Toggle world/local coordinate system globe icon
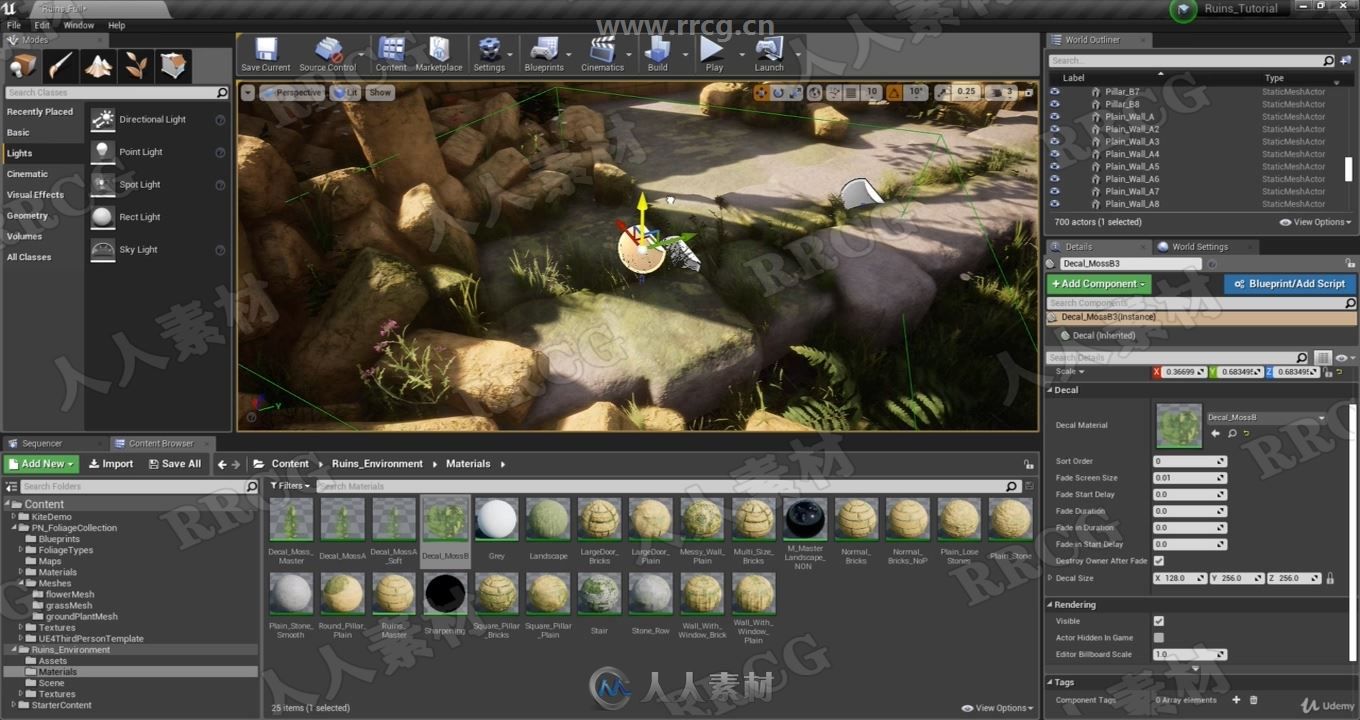1360x720 pixels. tap(815, 92)
